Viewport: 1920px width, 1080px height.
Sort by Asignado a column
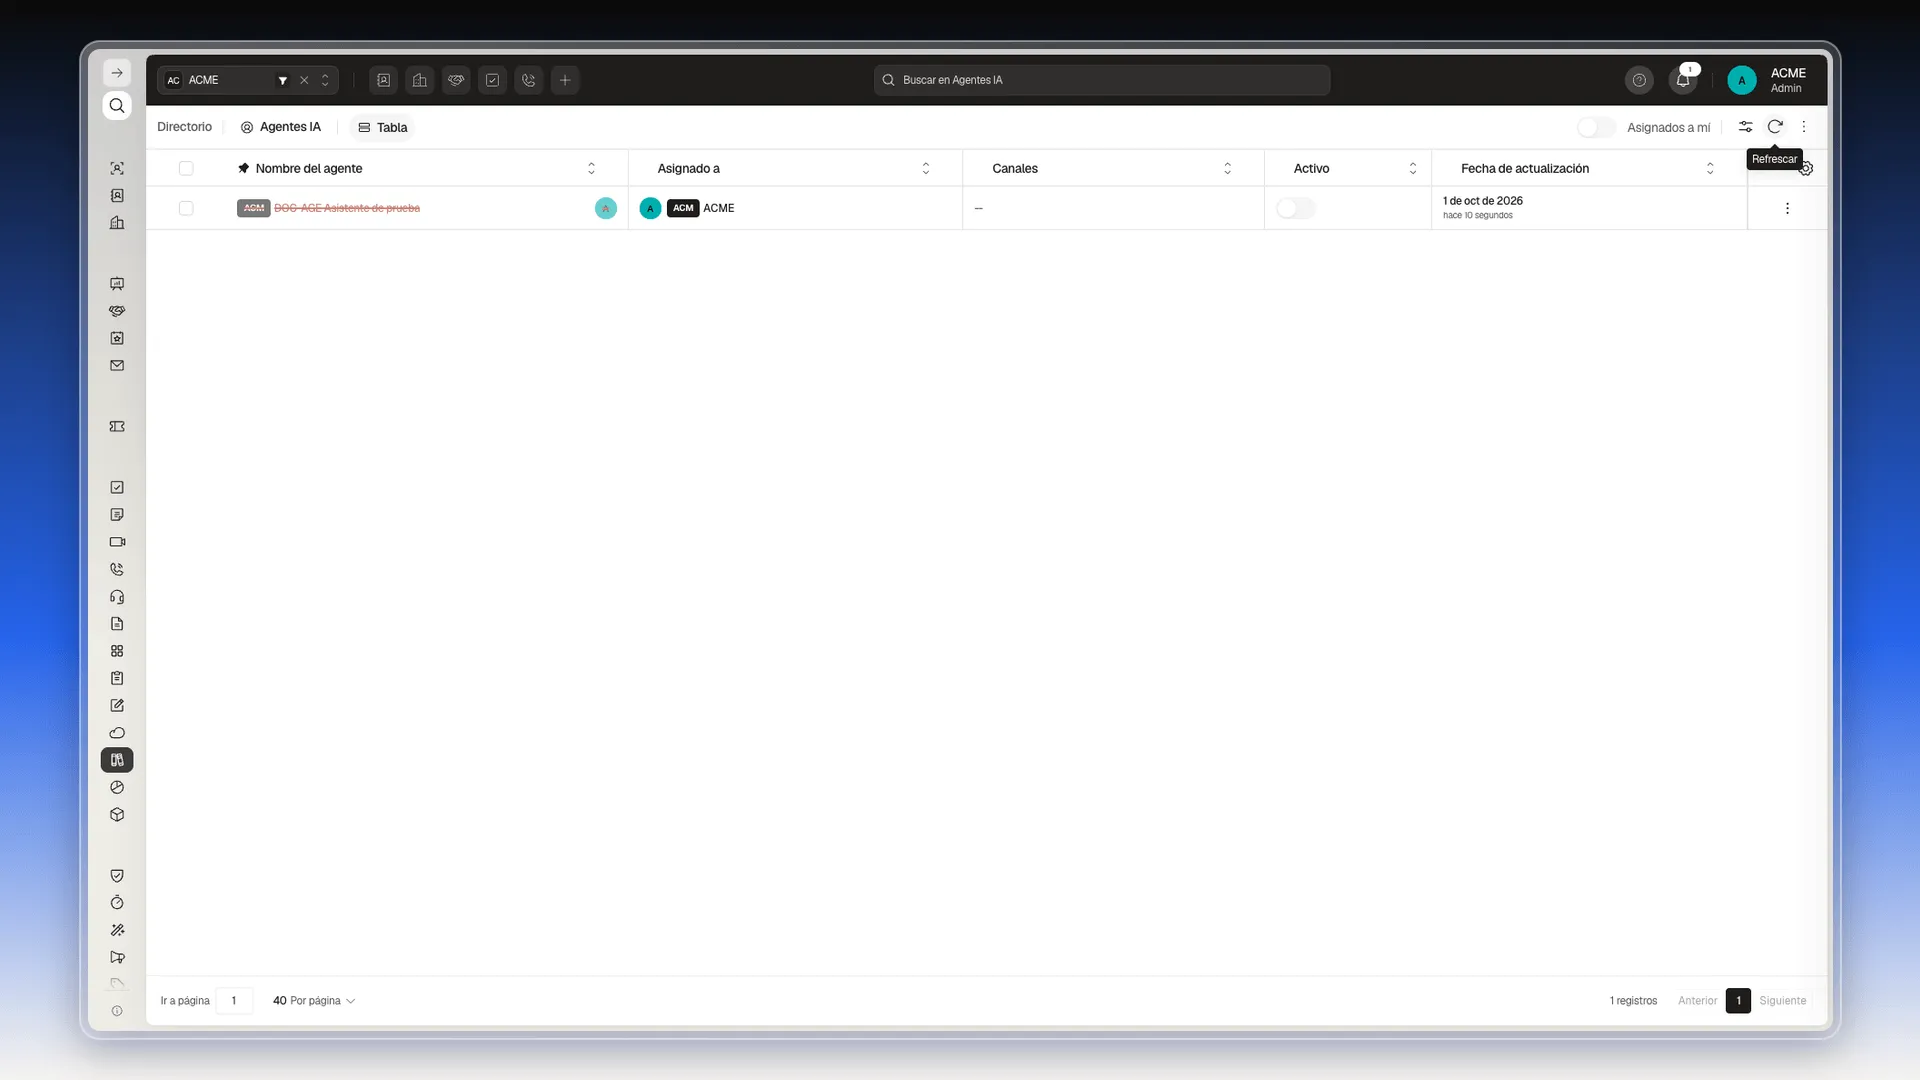point(925,168)
